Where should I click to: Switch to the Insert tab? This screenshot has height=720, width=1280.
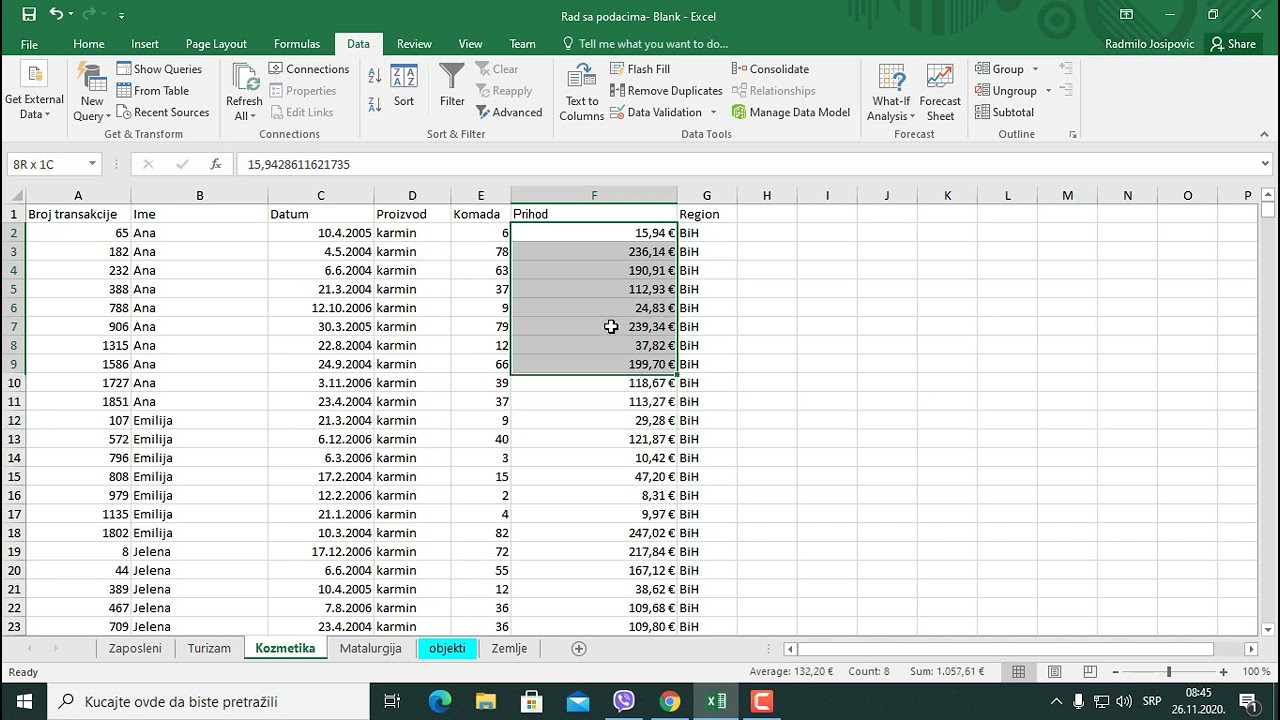click(x=145, y=44)
